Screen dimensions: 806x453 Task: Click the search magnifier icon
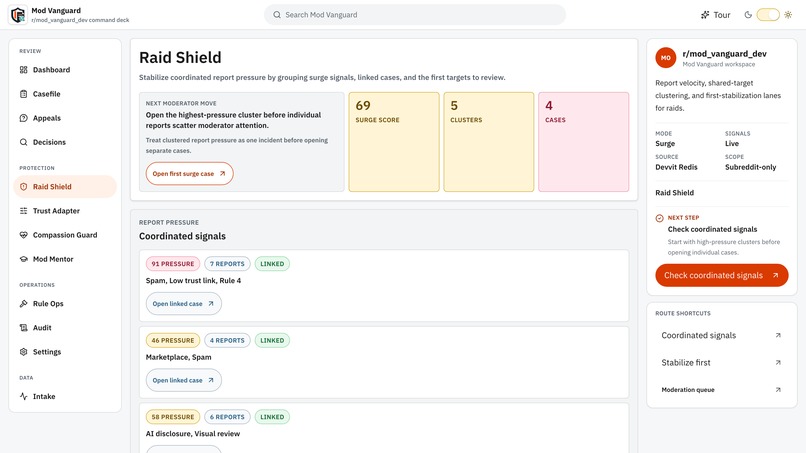pos(277,15)
